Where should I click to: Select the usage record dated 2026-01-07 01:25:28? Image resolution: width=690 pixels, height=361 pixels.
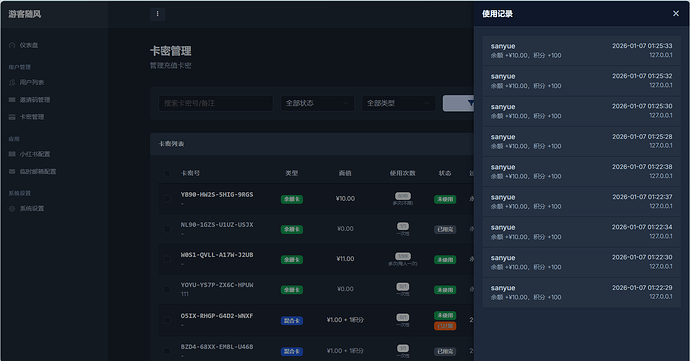581,142
